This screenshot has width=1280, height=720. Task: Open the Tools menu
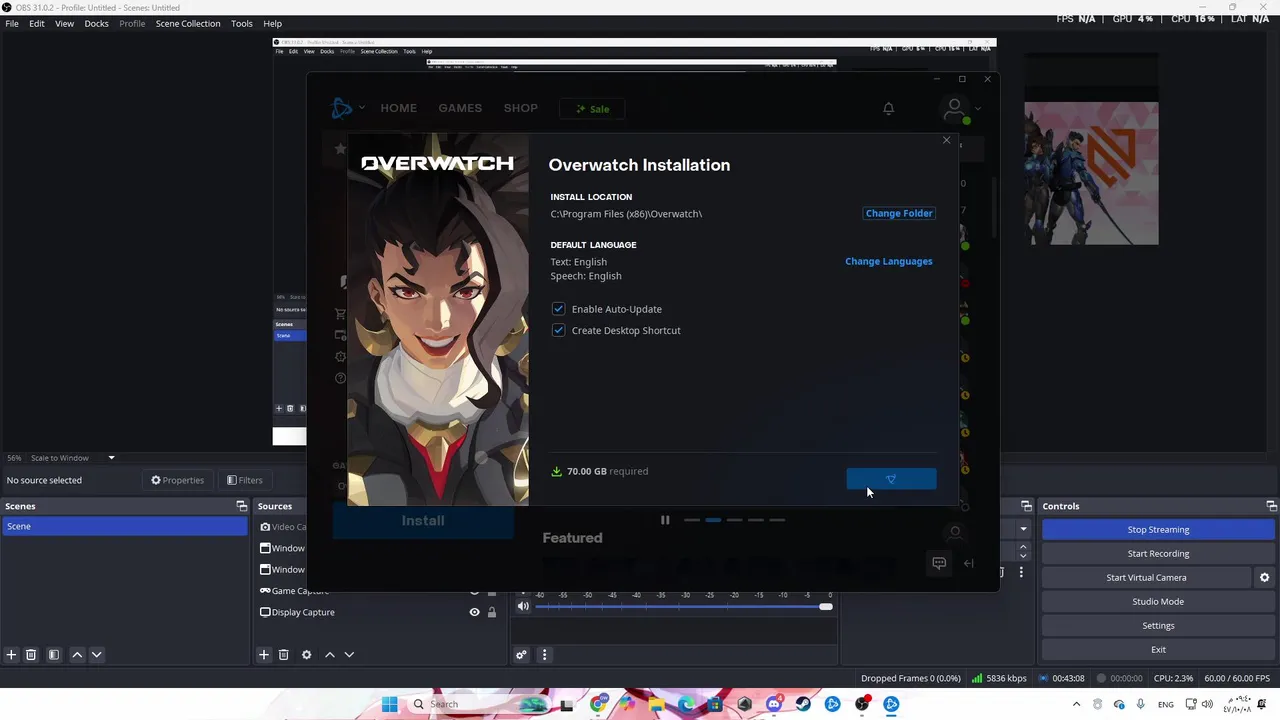242,23
